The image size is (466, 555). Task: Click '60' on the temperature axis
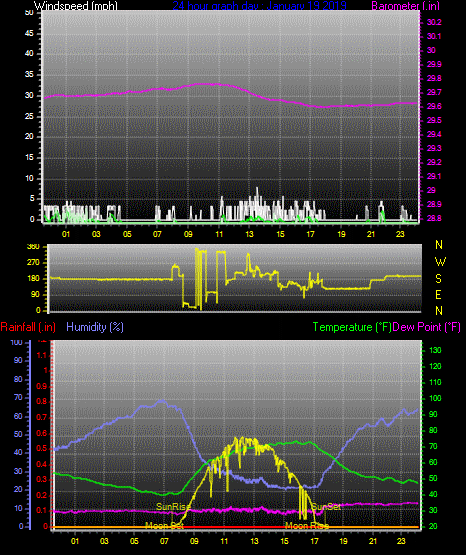[x=433, y=462]
